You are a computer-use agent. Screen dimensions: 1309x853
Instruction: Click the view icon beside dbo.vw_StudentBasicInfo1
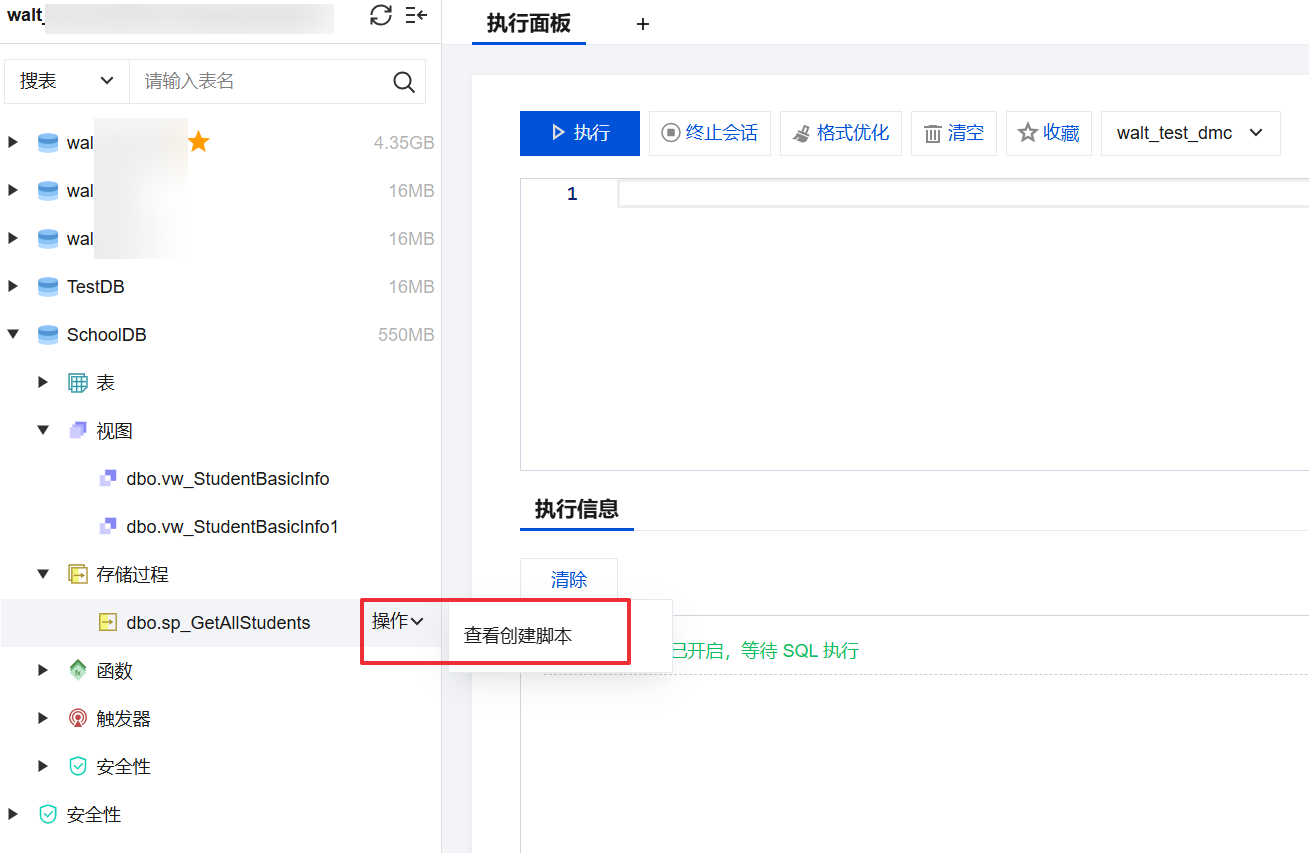pos(108,527)
